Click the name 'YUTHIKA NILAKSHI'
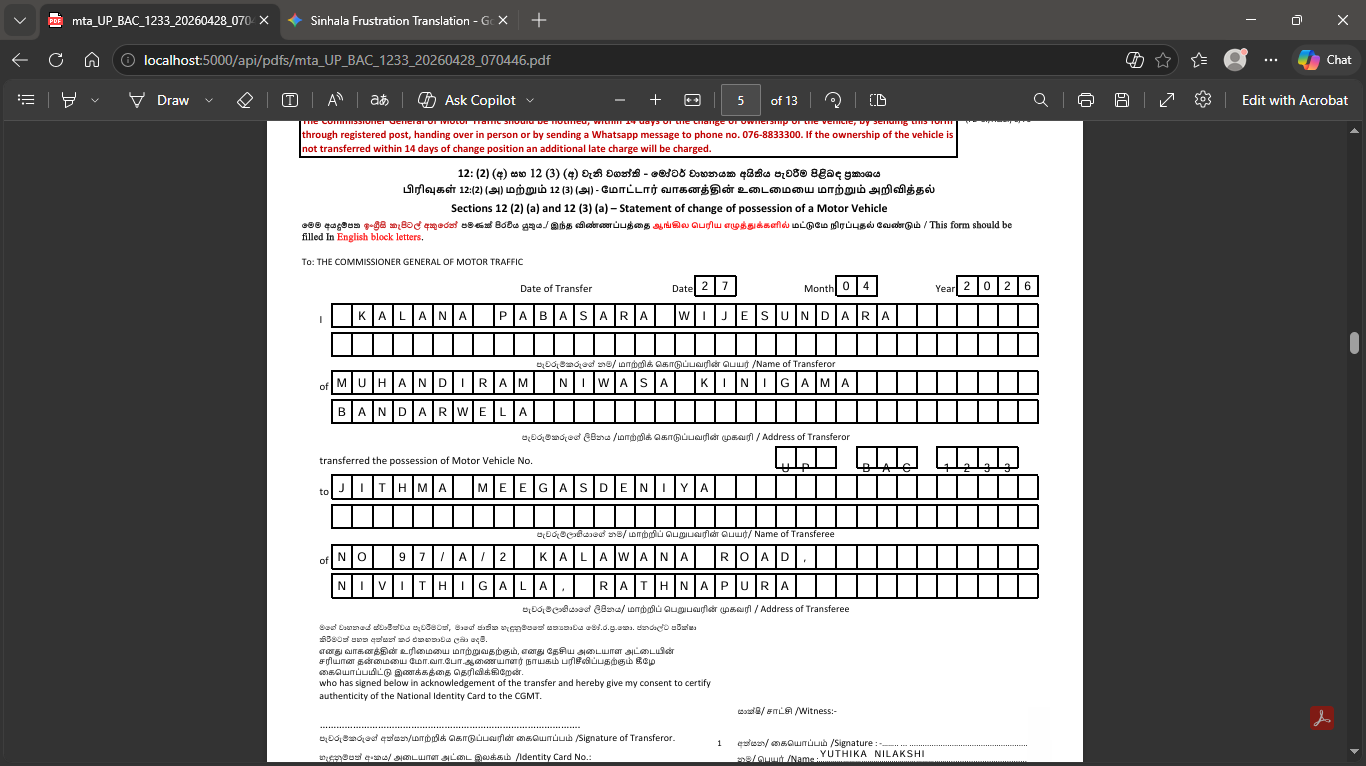Screen dimensions: 1366x766 872,754
